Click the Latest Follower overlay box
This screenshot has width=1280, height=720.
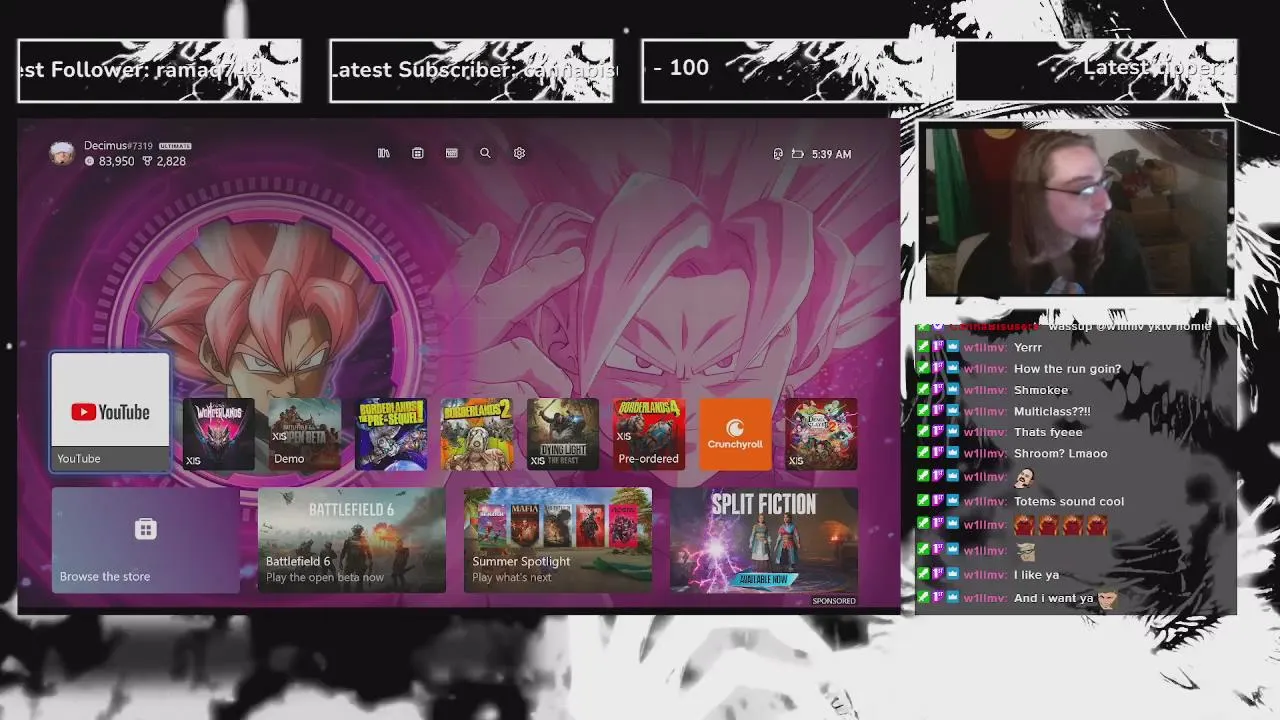159,70
